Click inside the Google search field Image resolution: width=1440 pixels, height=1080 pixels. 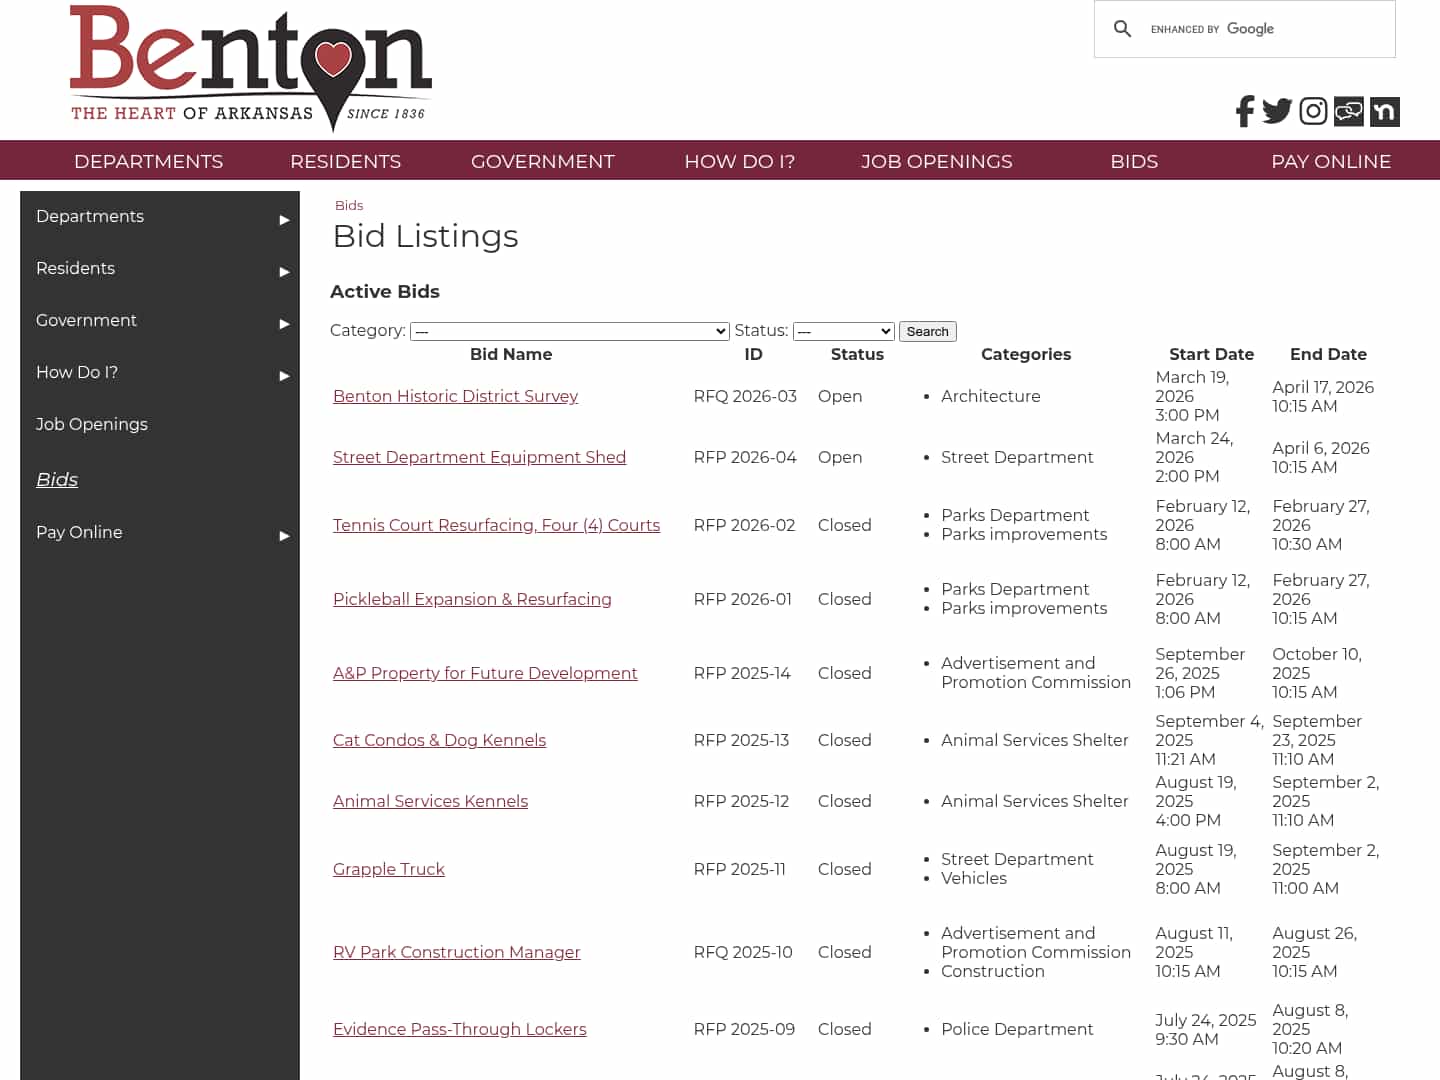point(1270,29)
